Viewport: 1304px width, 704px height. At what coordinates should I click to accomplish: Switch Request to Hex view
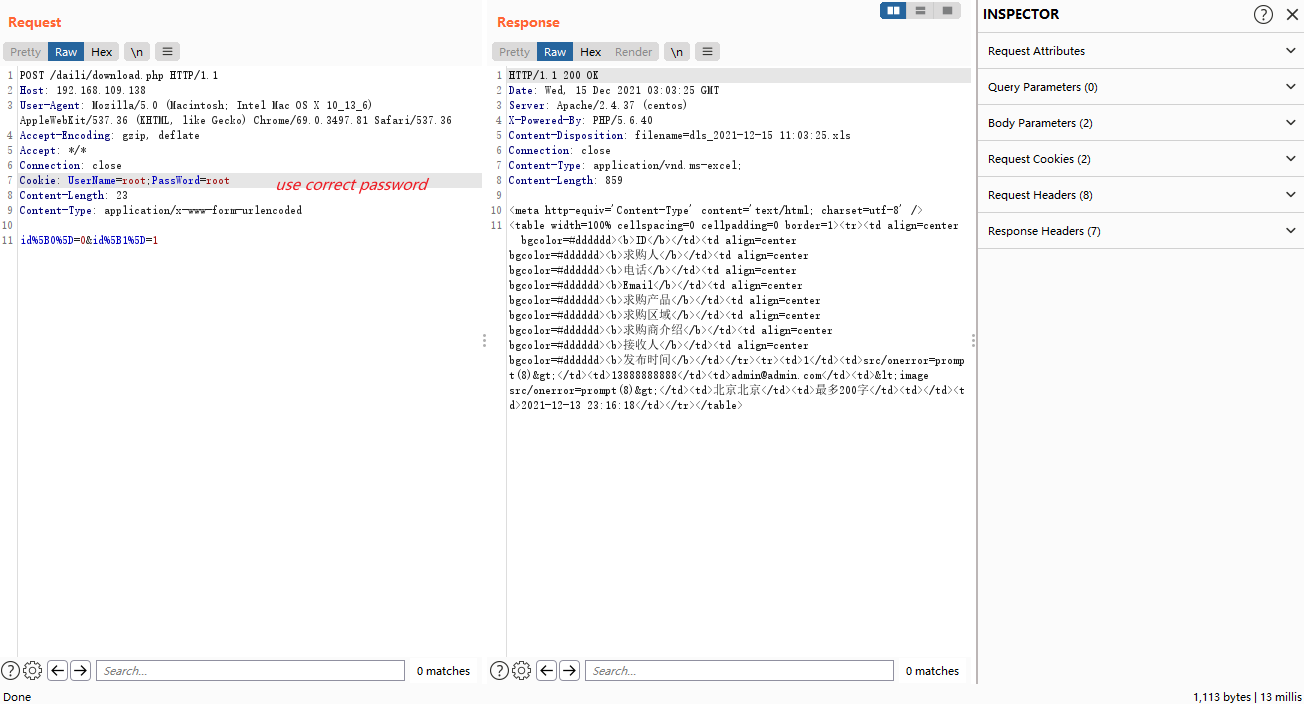(102, 52)
